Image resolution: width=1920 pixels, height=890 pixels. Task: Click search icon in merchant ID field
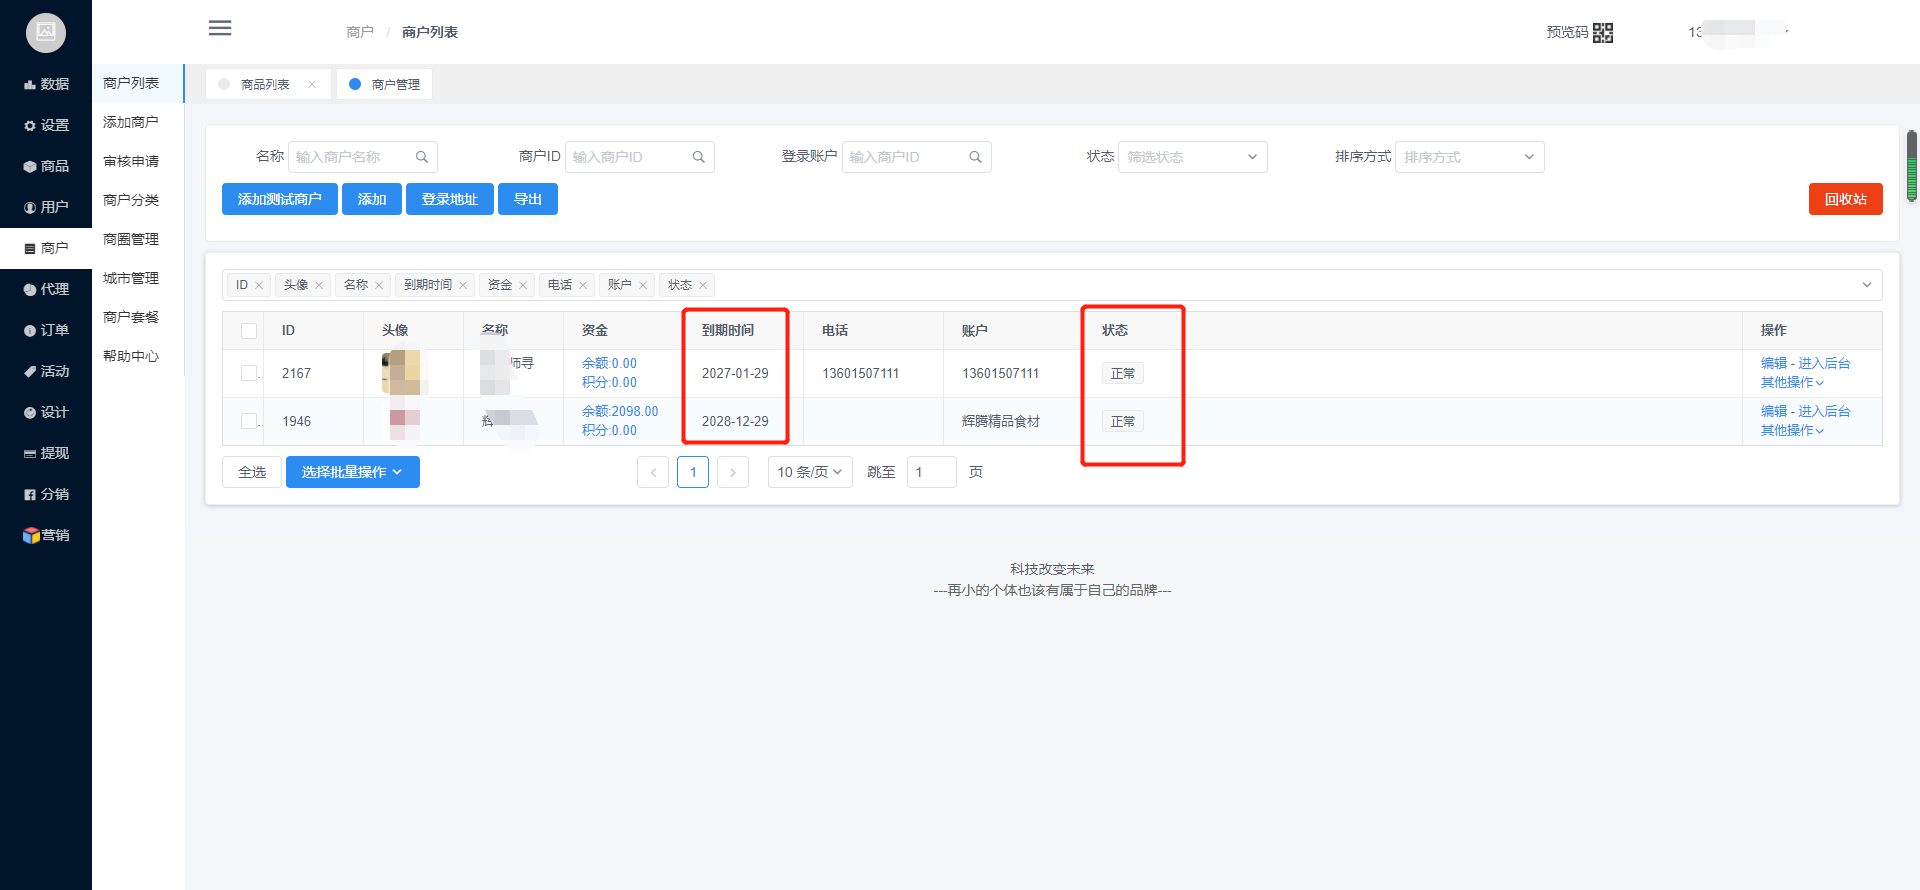coord(699,157)
